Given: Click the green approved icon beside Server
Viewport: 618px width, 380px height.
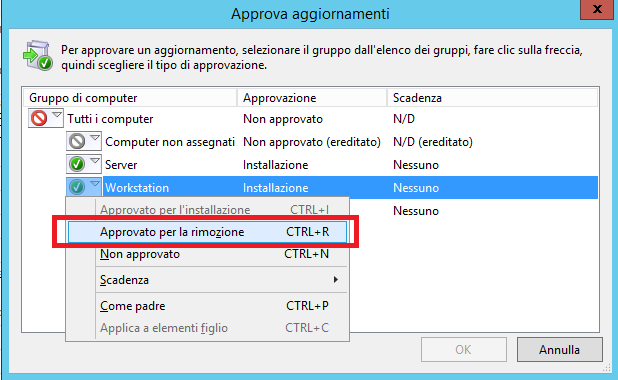Looking at the screenshot, I should pos(77,164).
